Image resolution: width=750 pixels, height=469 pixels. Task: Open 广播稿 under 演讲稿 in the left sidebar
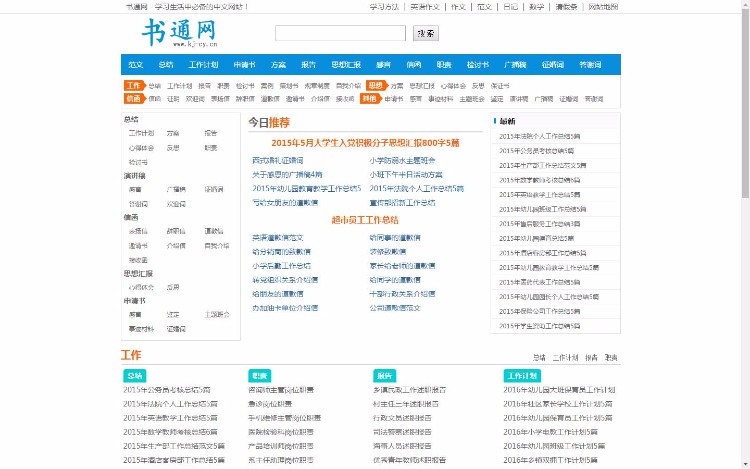pyautogui.click(x=176, y=189)
